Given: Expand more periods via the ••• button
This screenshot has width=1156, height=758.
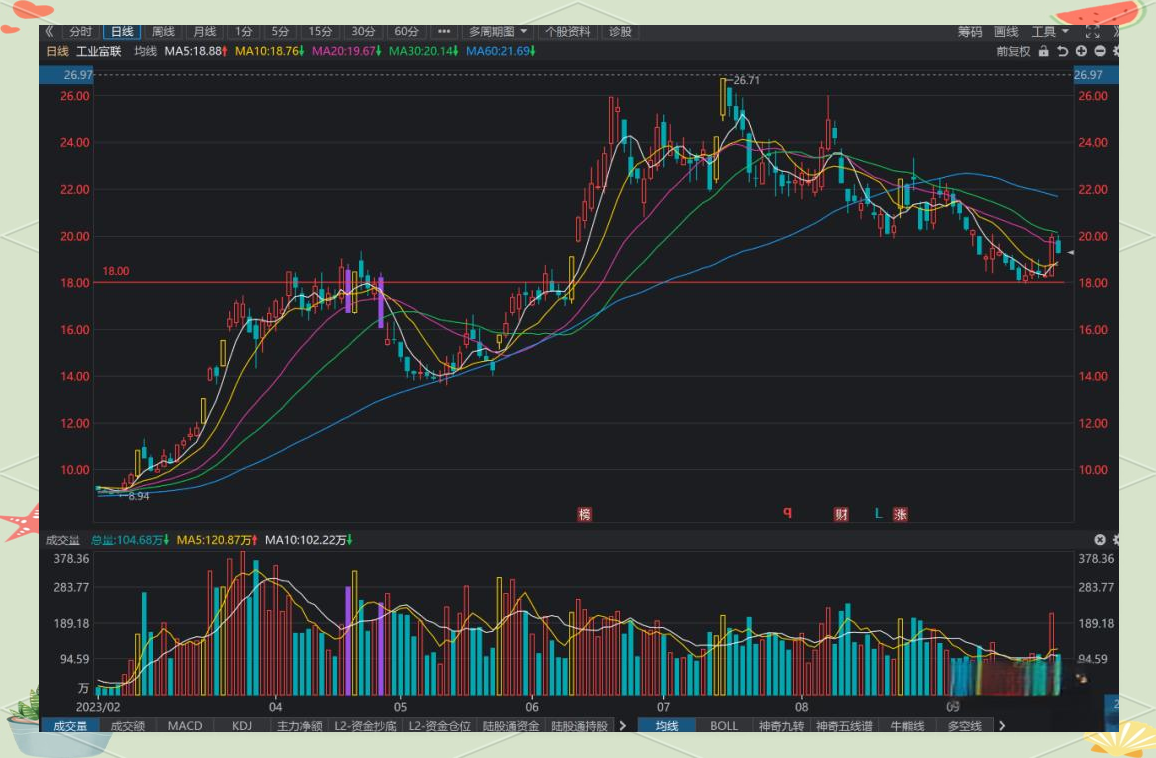Looking at the screenshot, I should click(444, 32).
